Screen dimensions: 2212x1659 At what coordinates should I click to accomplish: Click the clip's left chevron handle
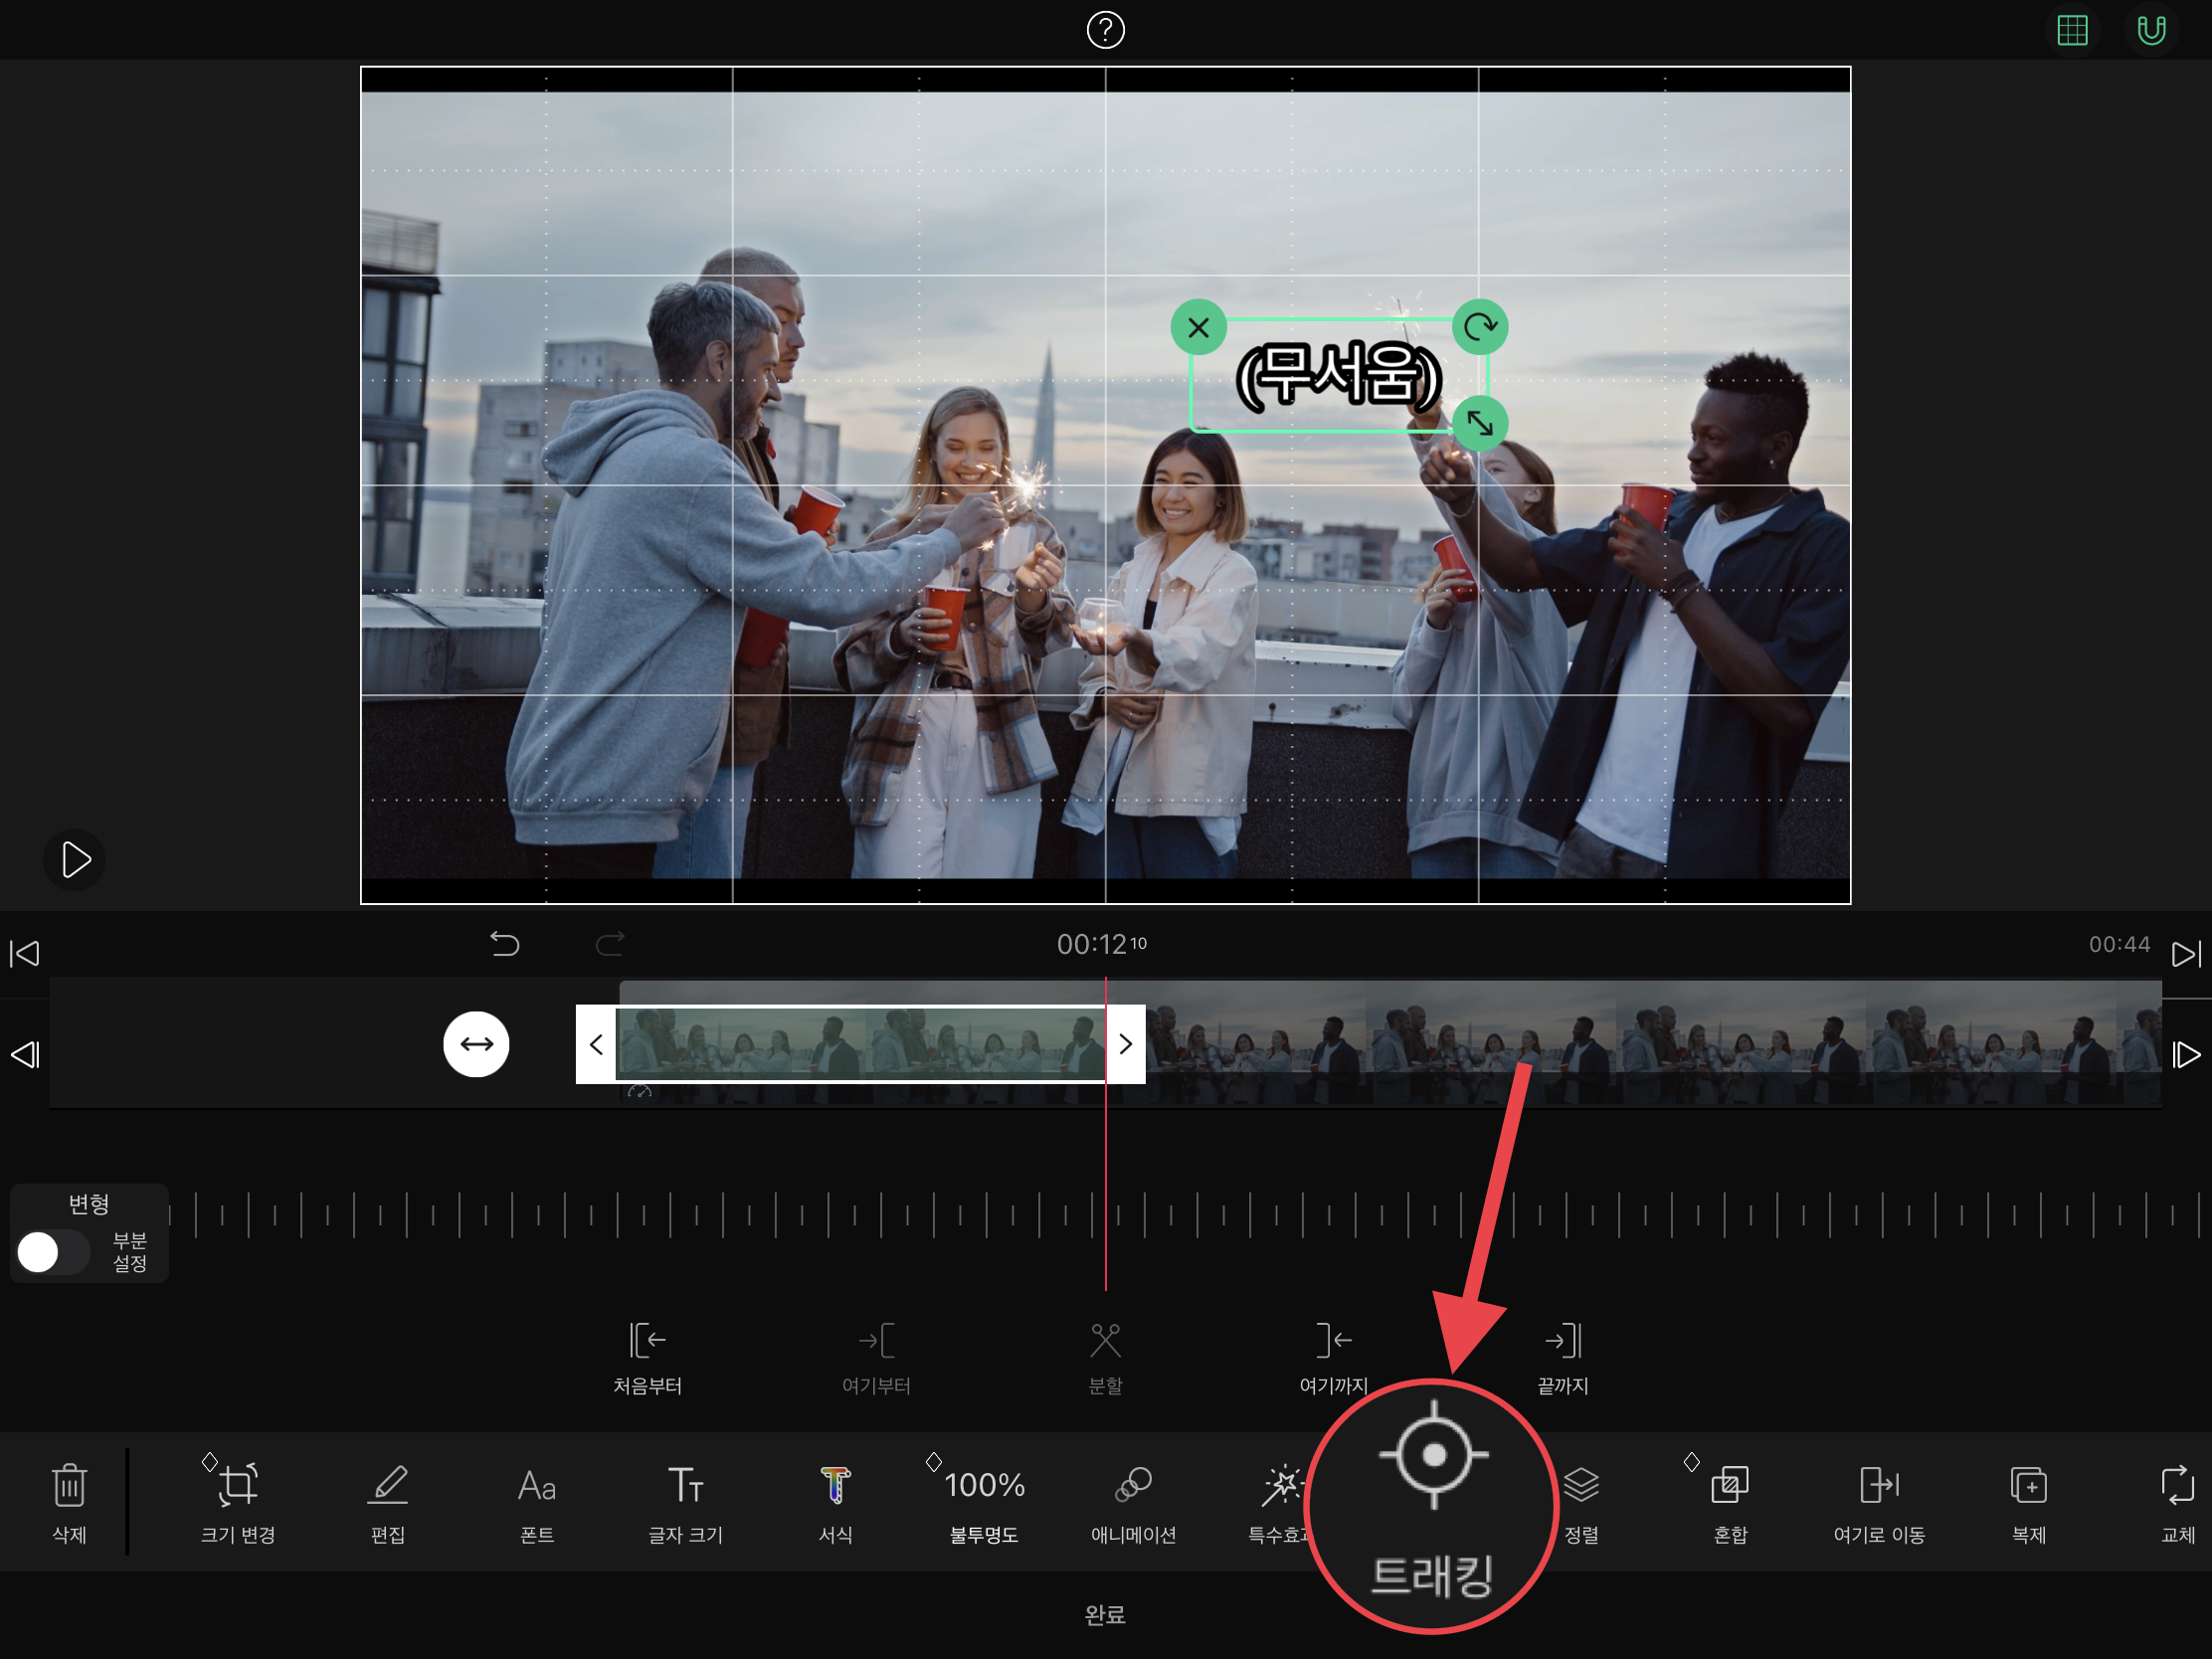coord(596,1044)
